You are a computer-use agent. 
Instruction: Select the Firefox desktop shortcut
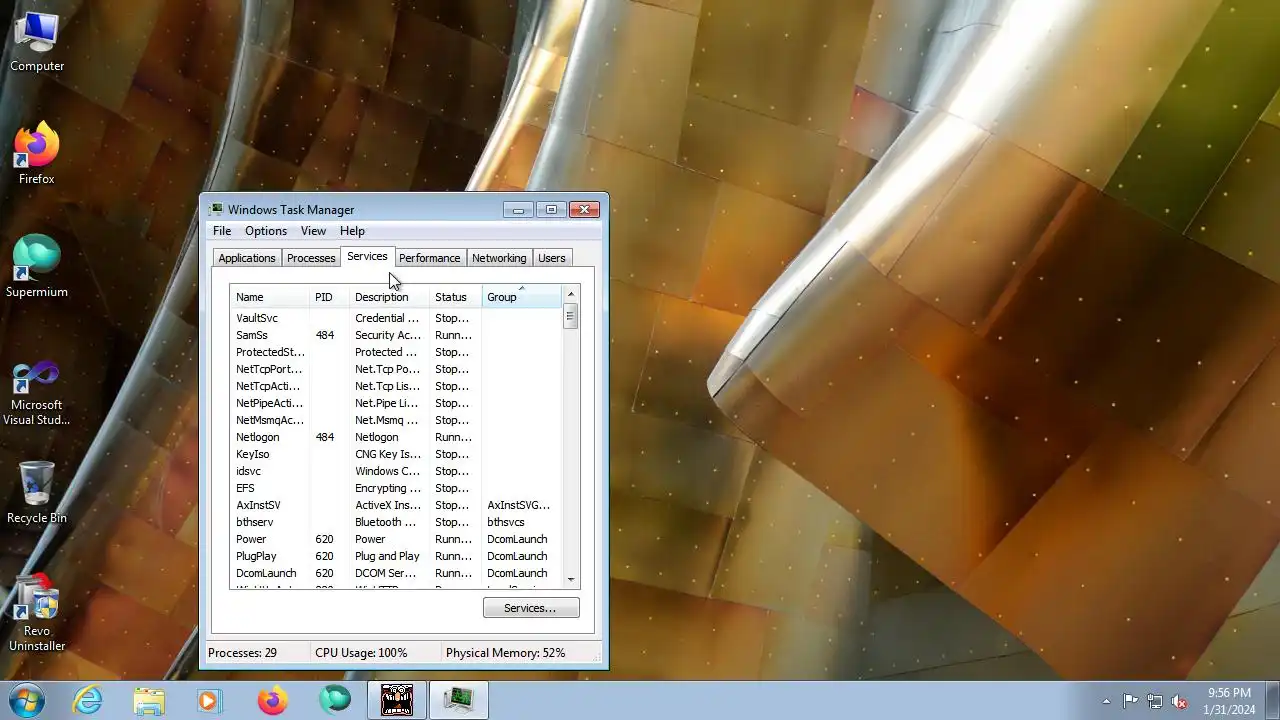coord(37,153)
